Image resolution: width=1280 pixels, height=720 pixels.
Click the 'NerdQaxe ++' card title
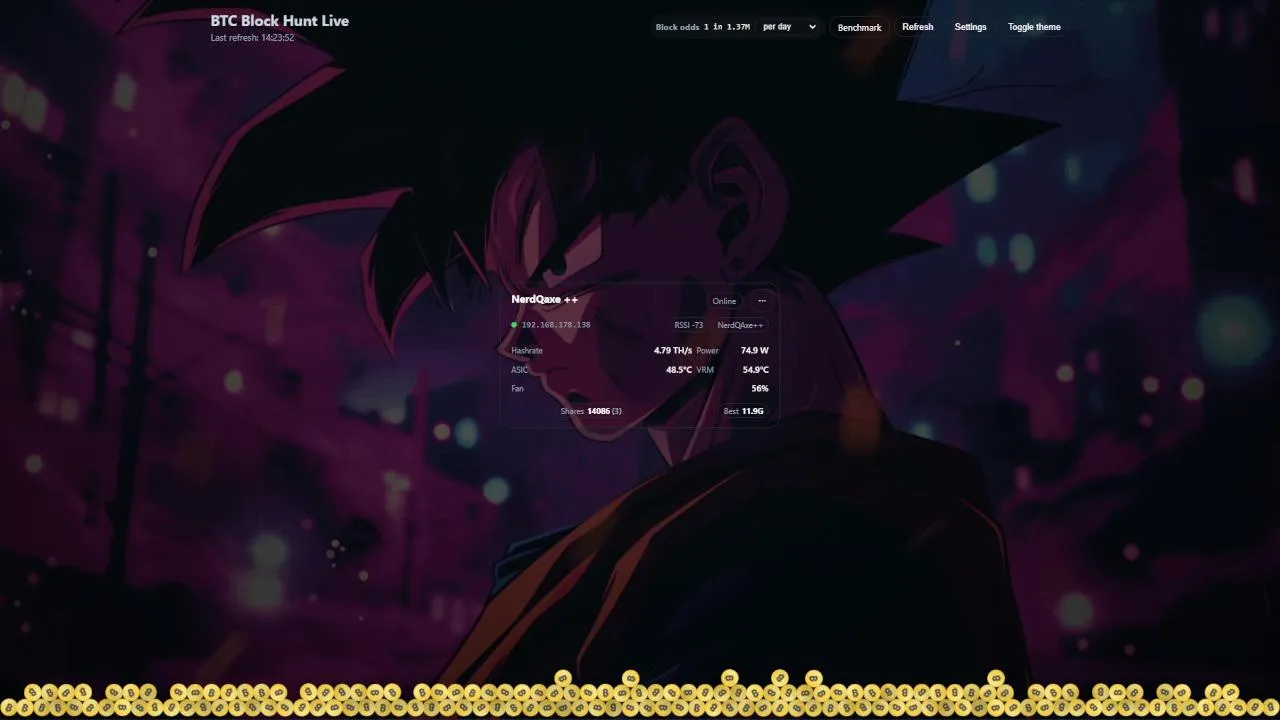point(544,299)
